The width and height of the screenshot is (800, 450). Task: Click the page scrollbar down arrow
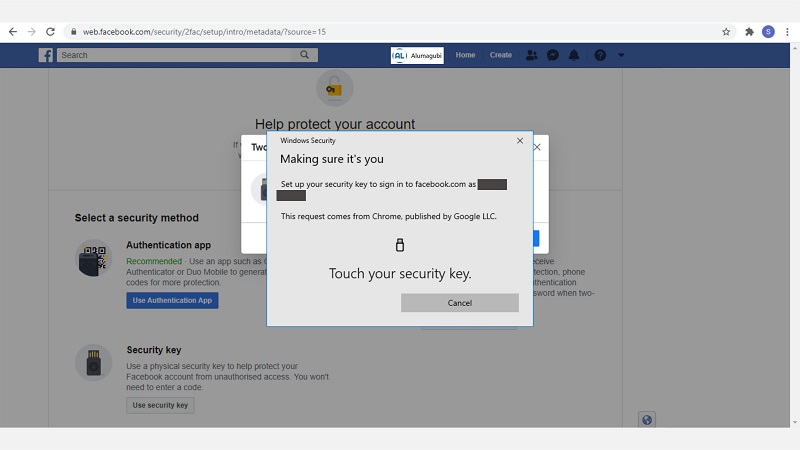coord(795,422)
